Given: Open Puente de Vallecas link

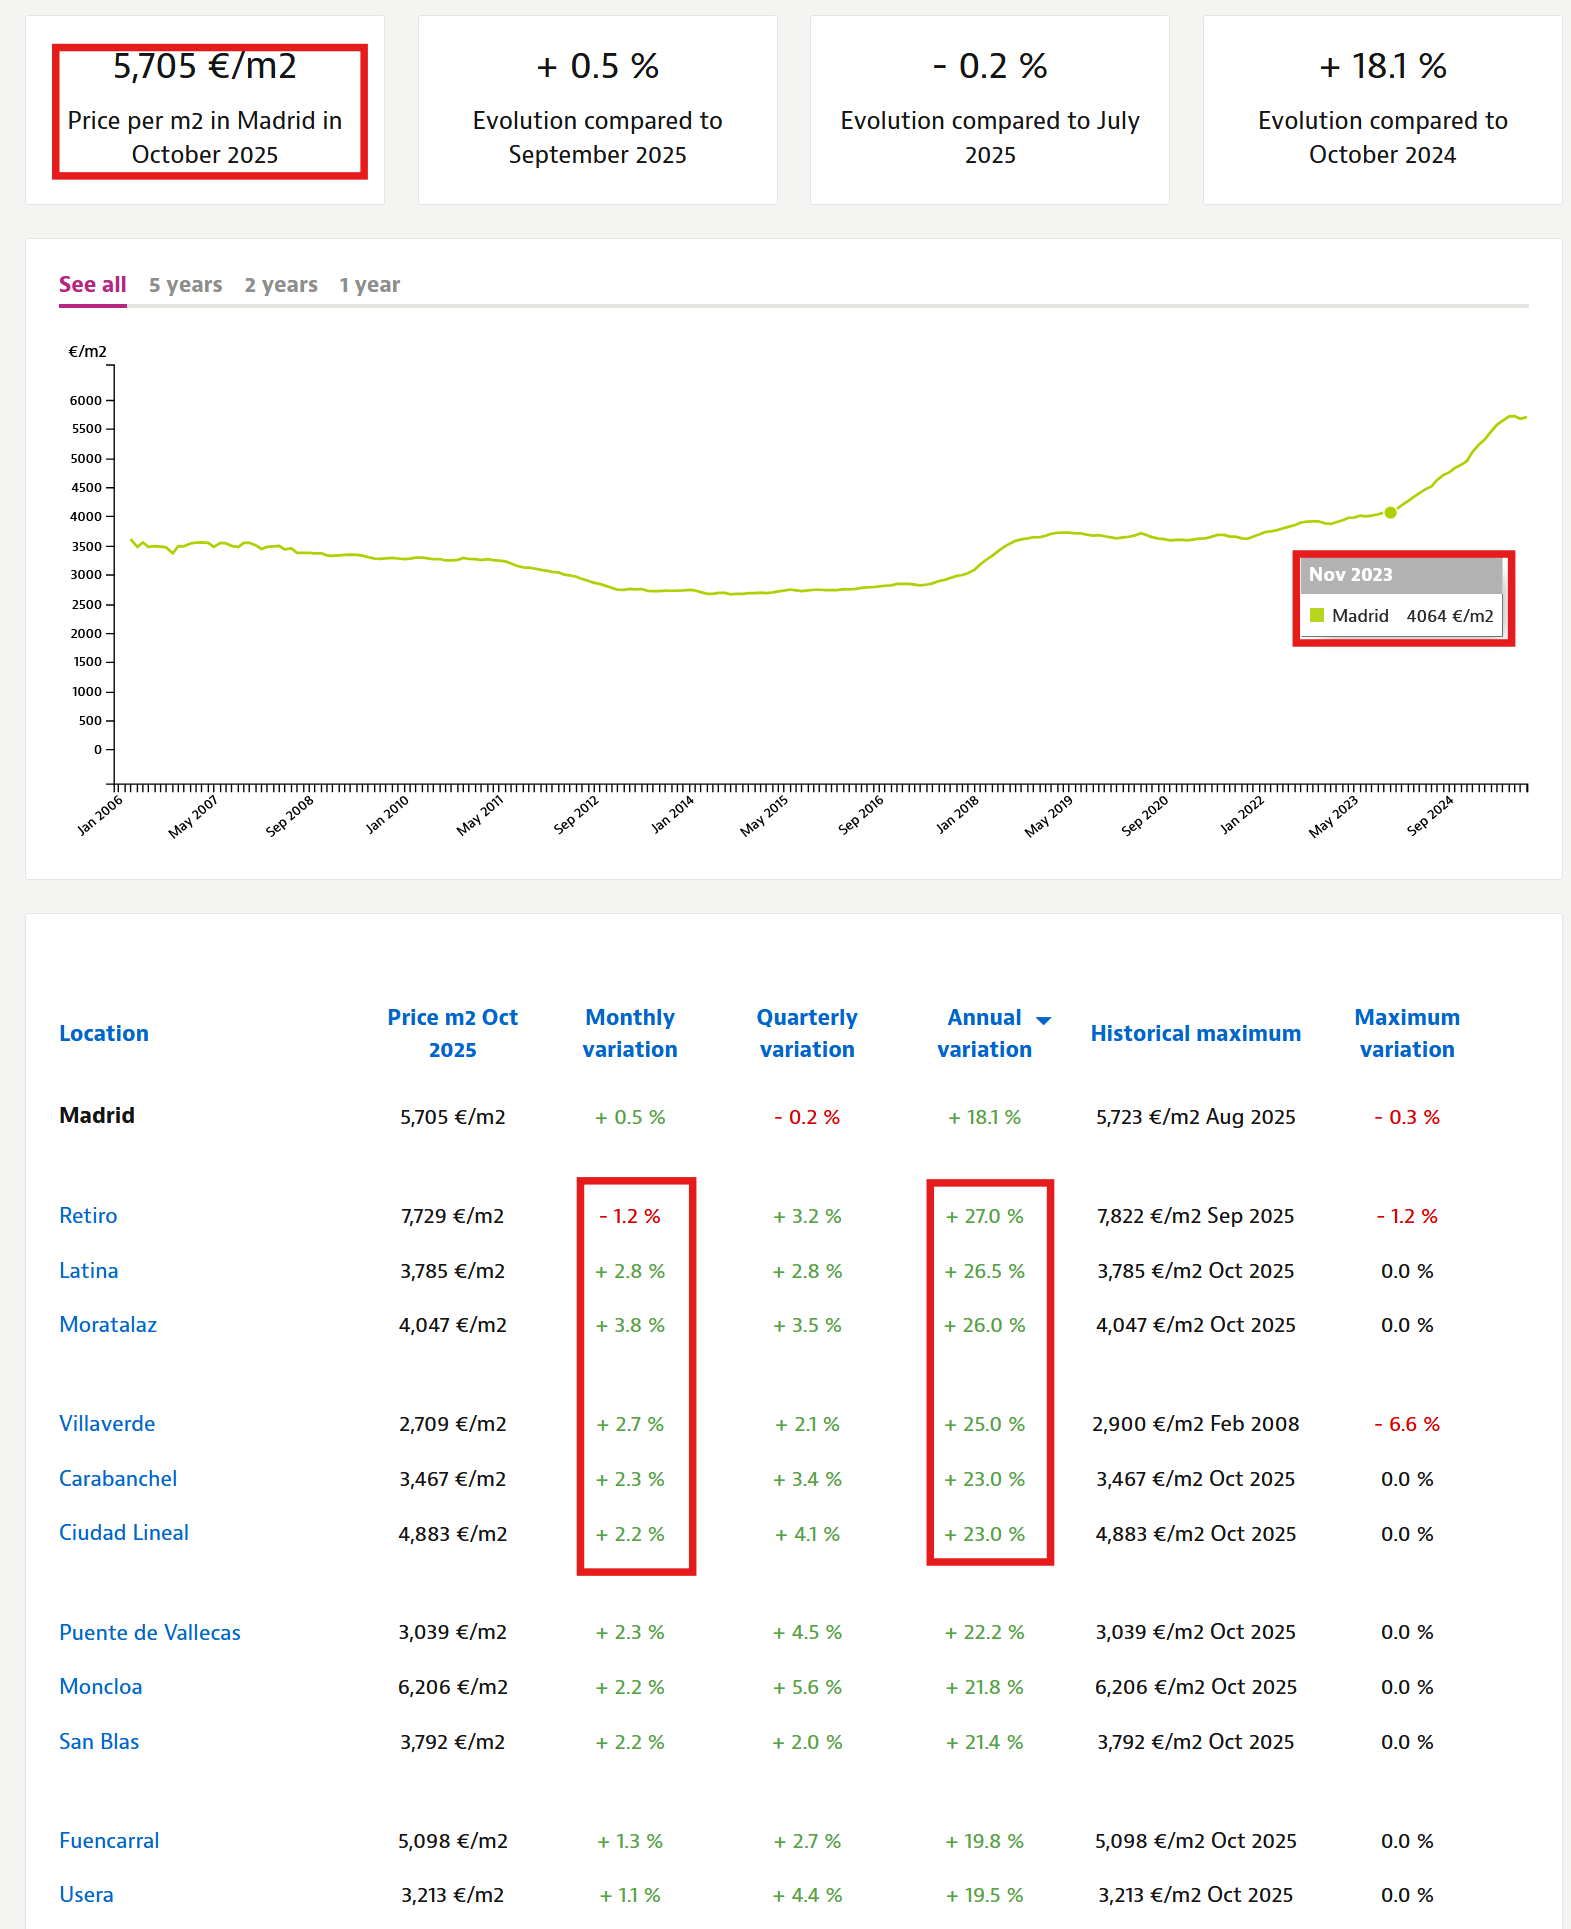Looking at the screenshot, I should tap(150, 1633).
